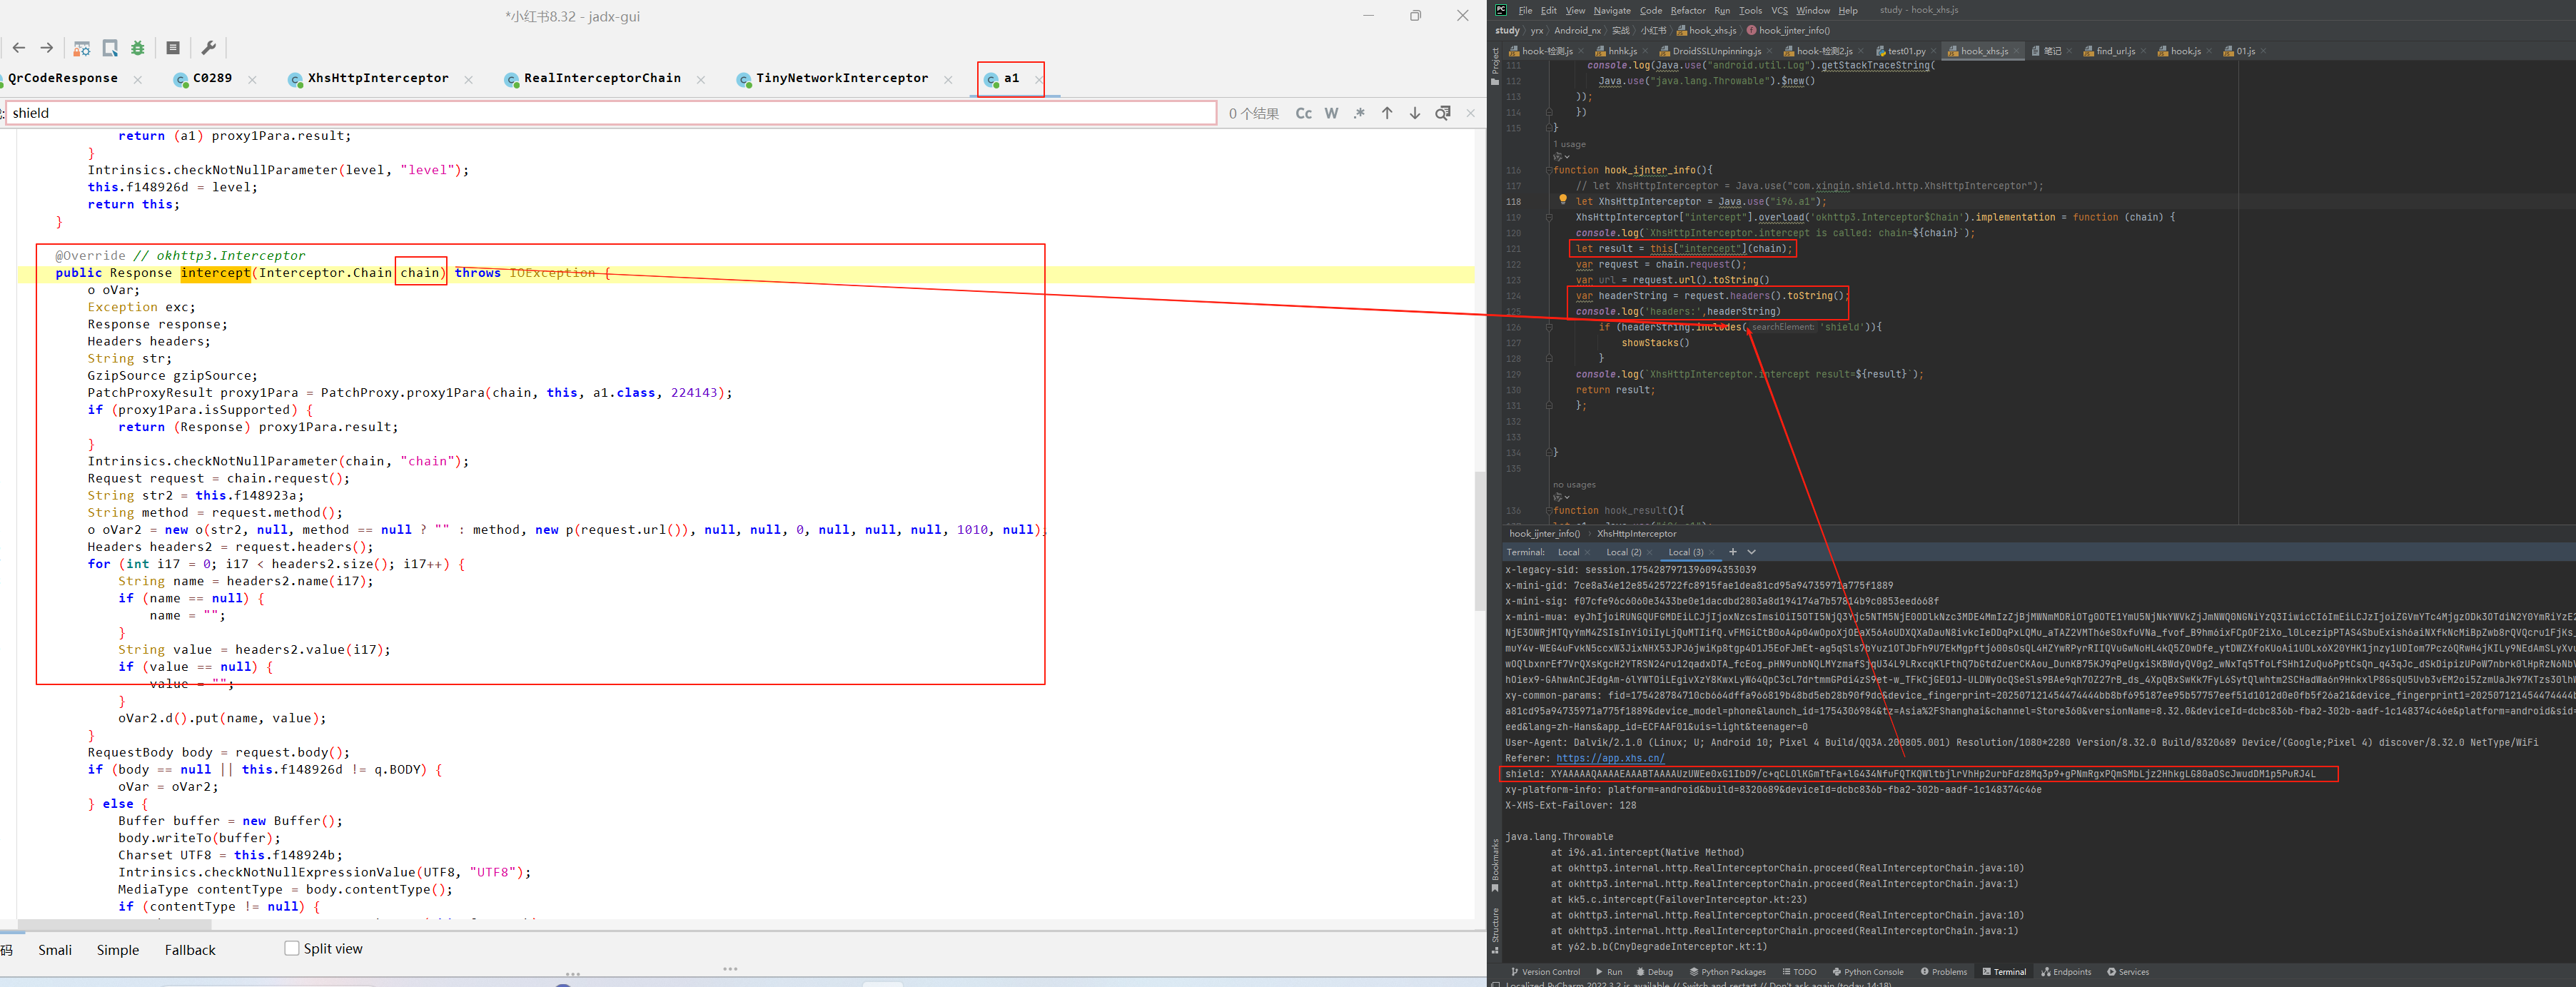Image resolution: width=2576 pixels, height=987 pixels.
Task: Open jadx debugger with the green bug icon
Action: [x=138, y=48]
